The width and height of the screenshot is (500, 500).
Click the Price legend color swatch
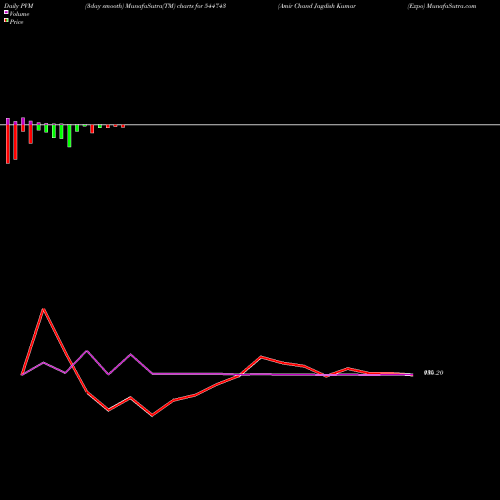(6, 20)
